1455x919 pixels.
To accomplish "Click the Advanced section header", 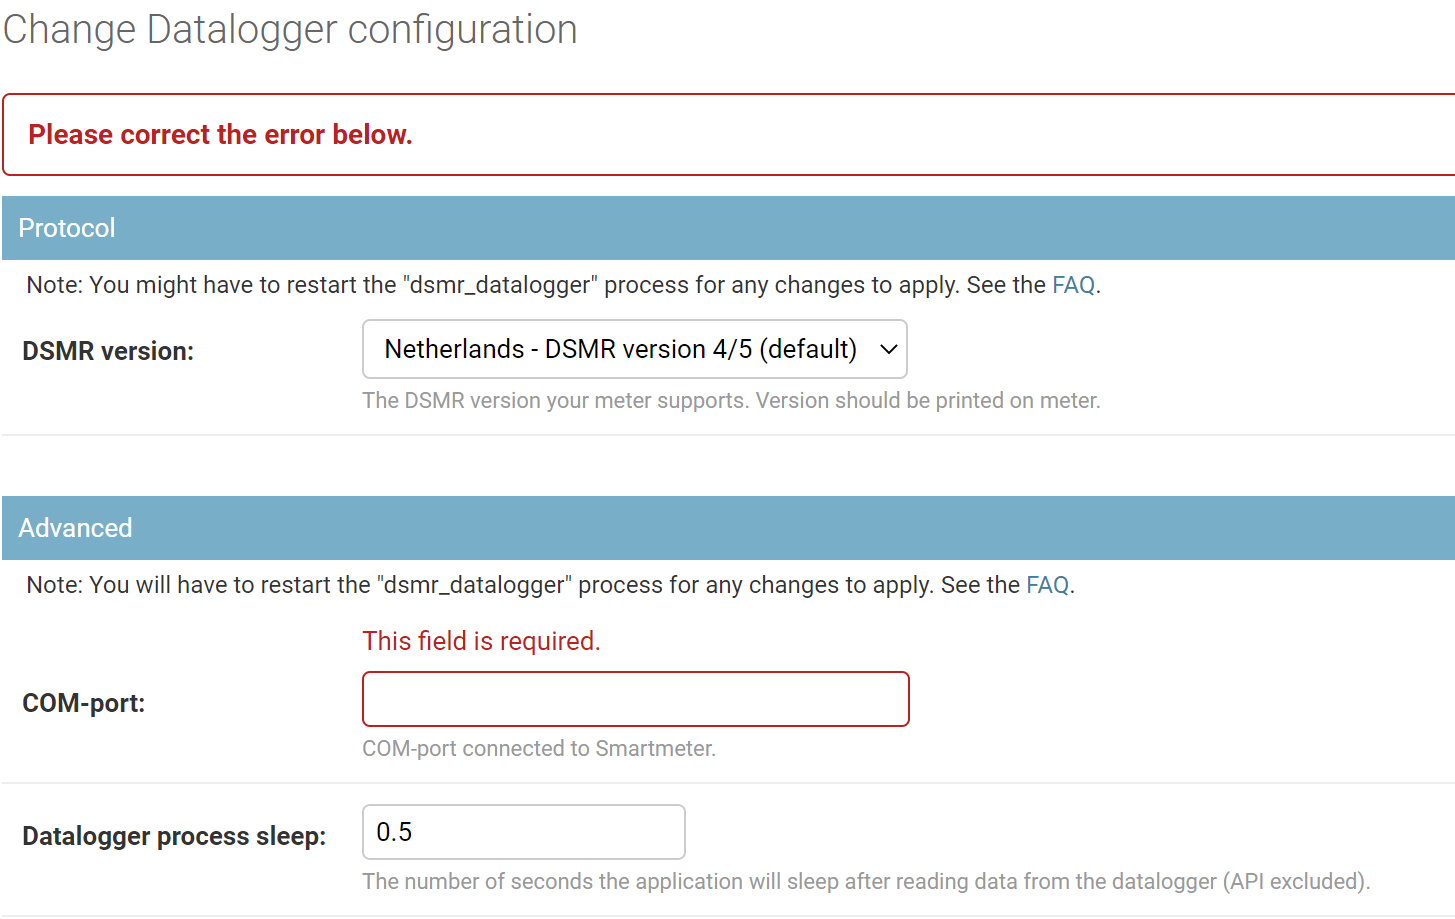I will pos(75,527).
